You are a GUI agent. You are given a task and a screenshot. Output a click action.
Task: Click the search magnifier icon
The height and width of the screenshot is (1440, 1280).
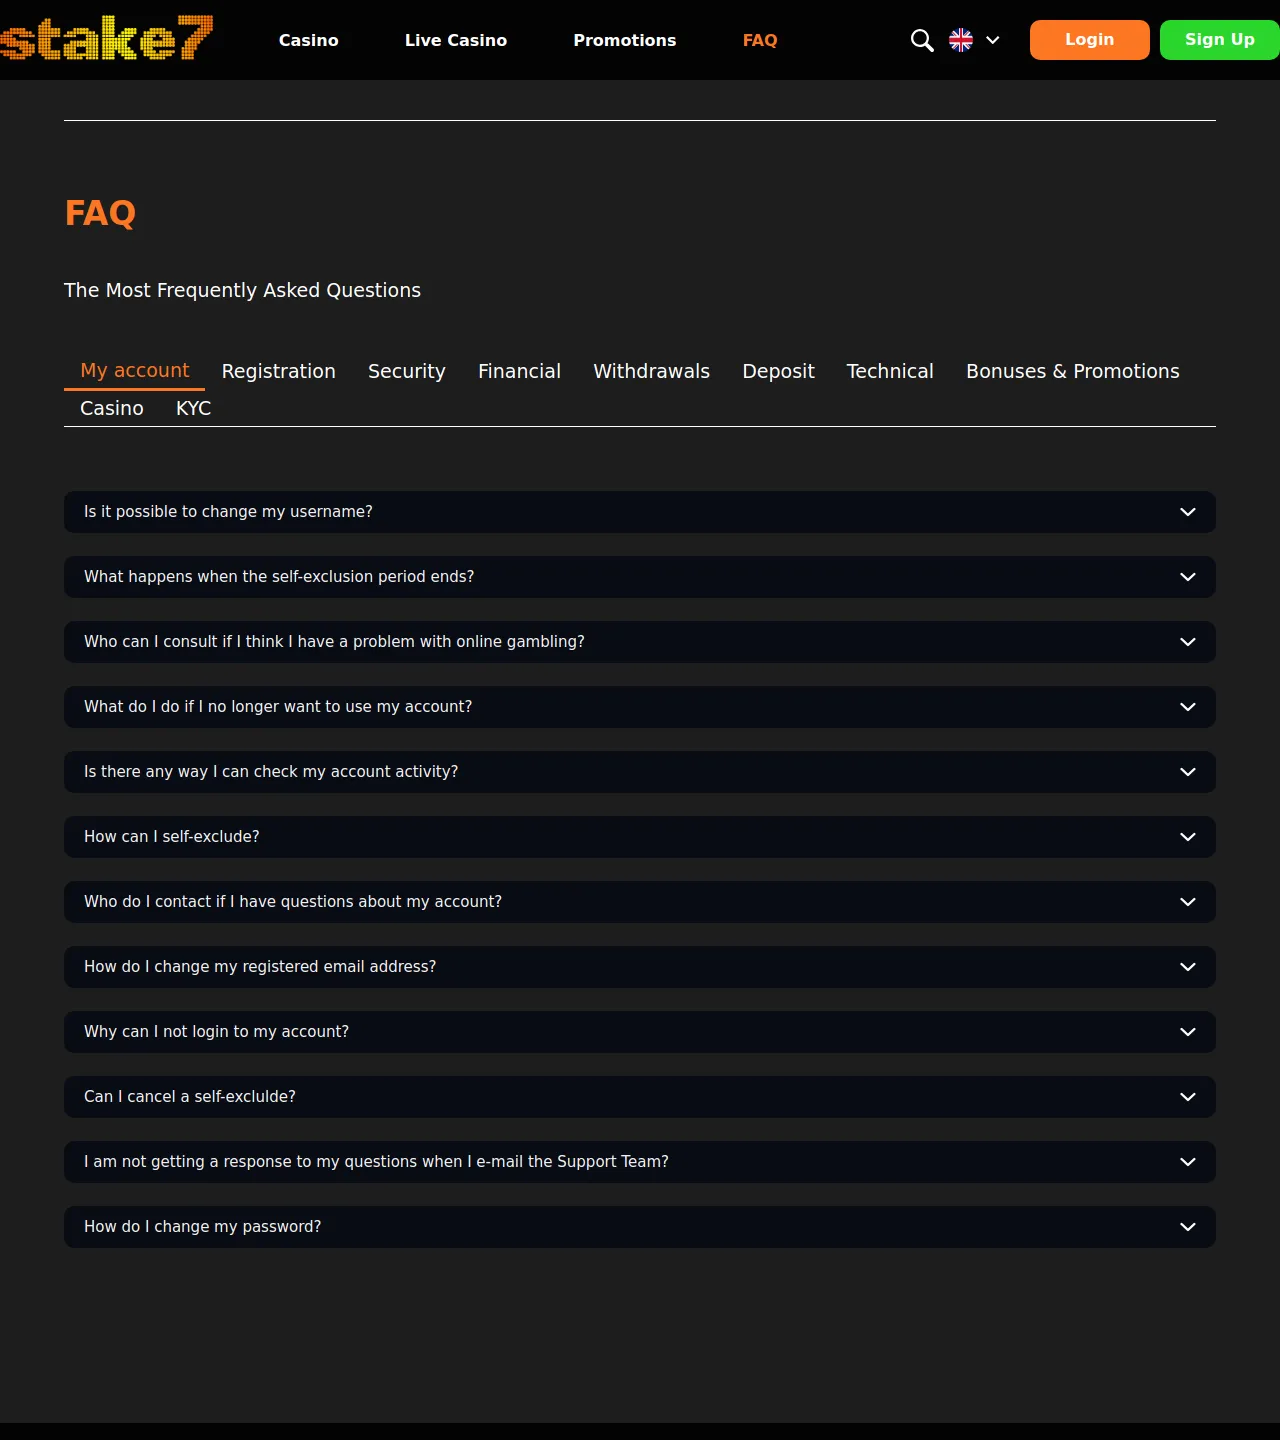[x=922, y=40]
